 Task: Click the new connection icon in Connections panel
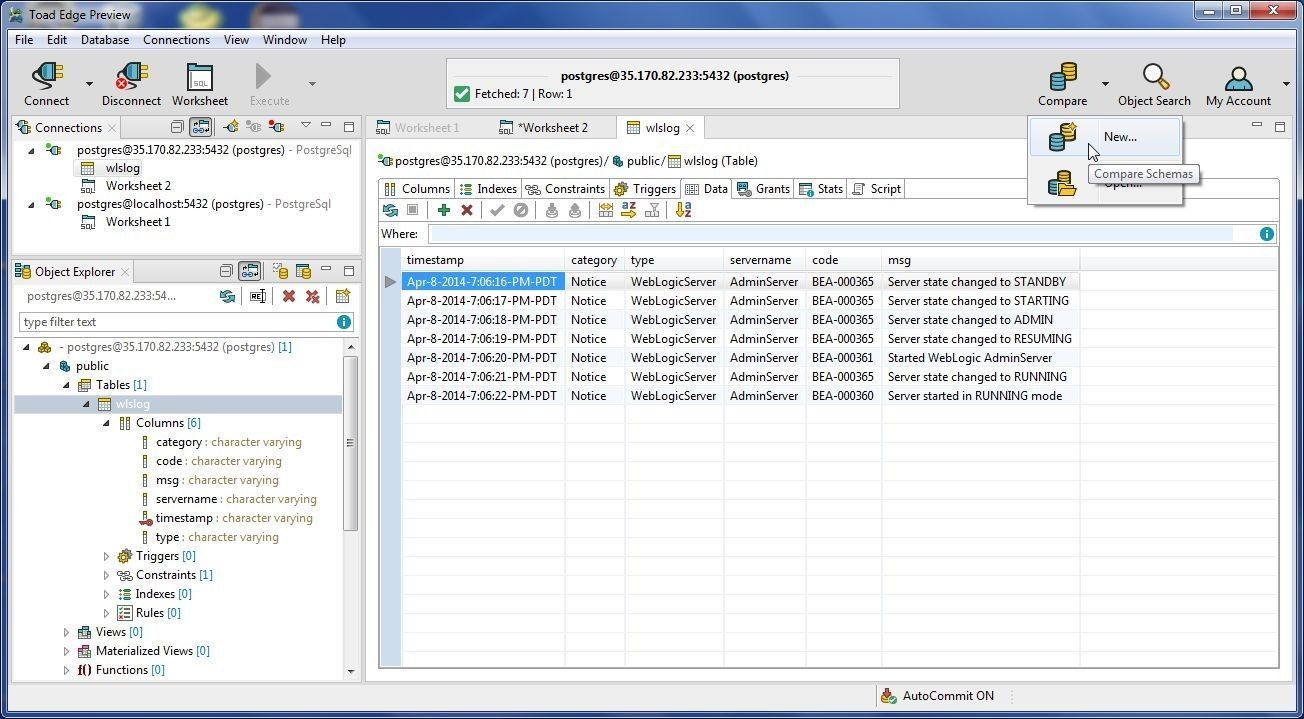[231, 127]
